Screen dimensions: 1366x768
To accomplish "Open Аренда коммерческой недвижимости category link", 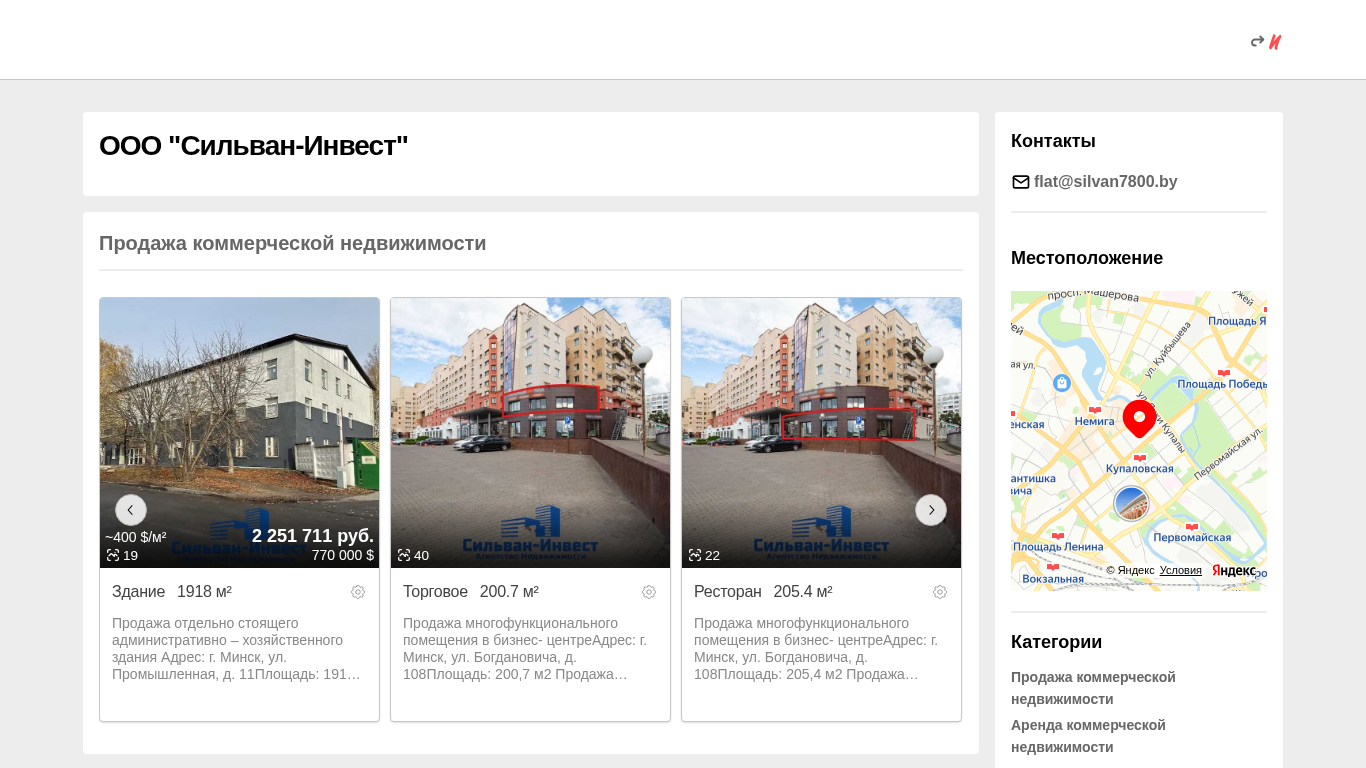I will pyautogui.click(x=1088, y=736).
